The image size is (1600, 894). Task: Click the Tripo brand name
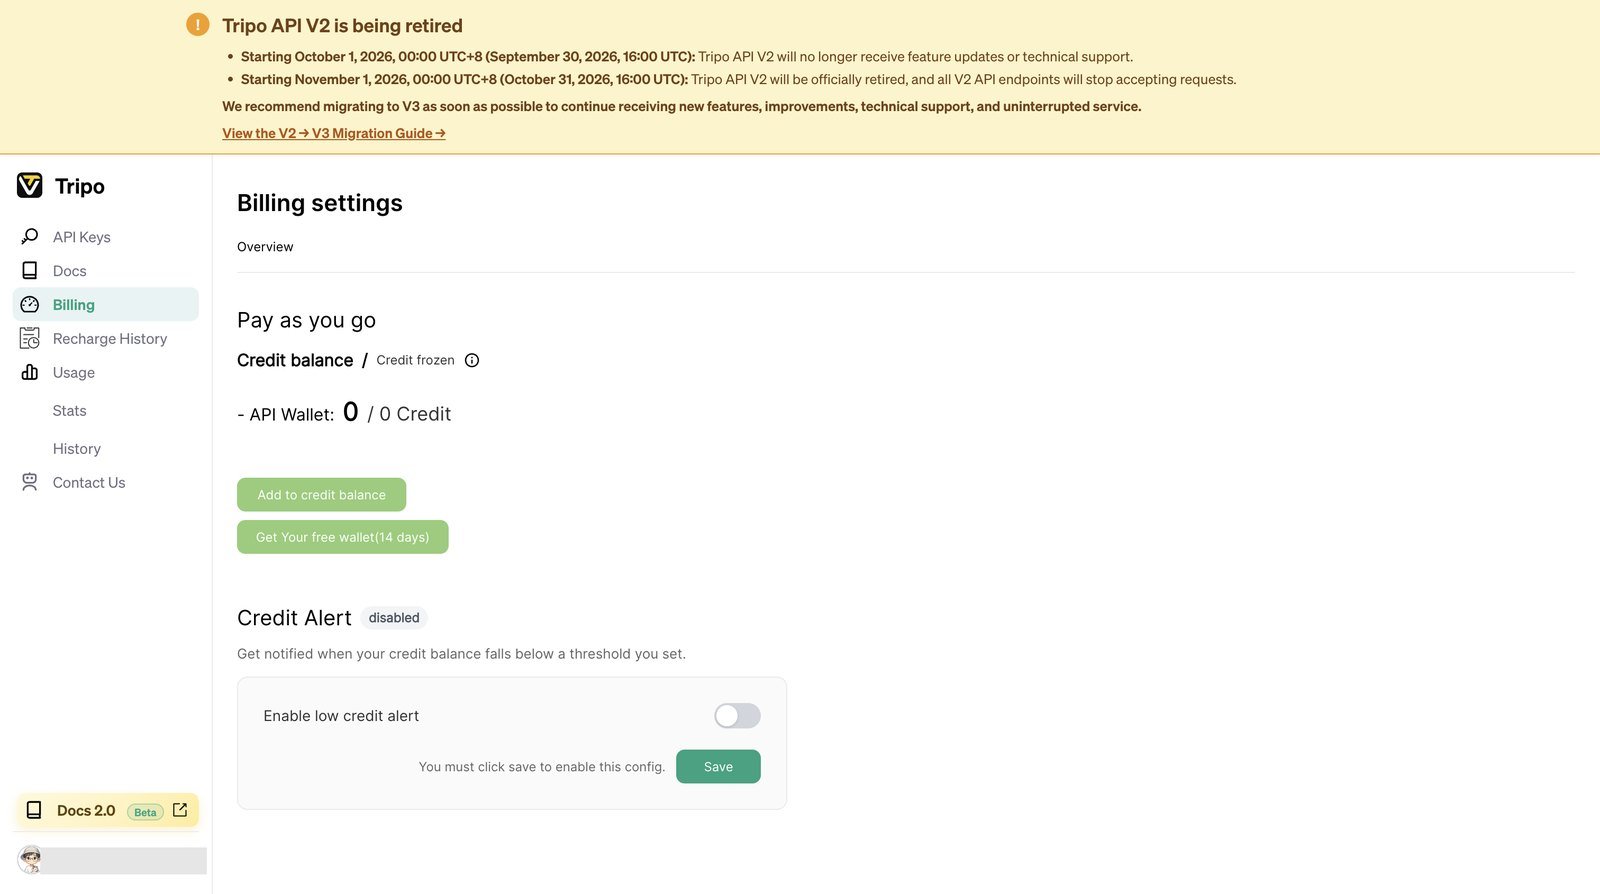coord(80,186)
